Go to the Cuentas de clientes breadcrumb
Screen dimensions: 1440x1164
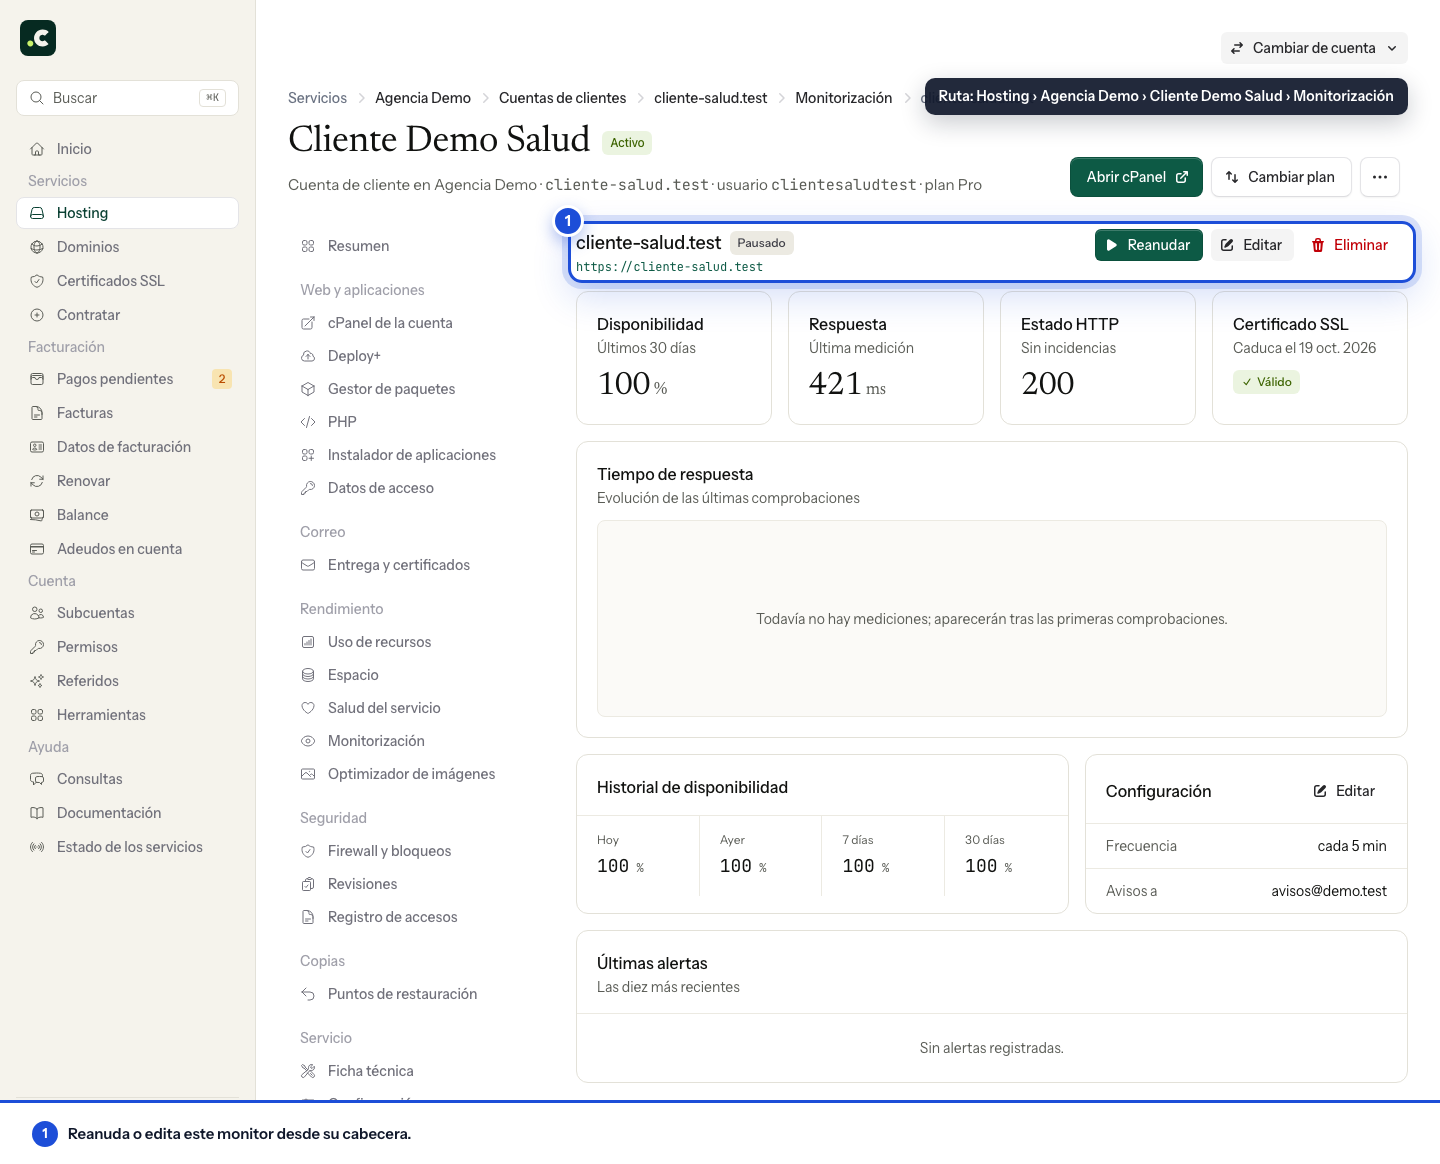click(x=562, y=98)
